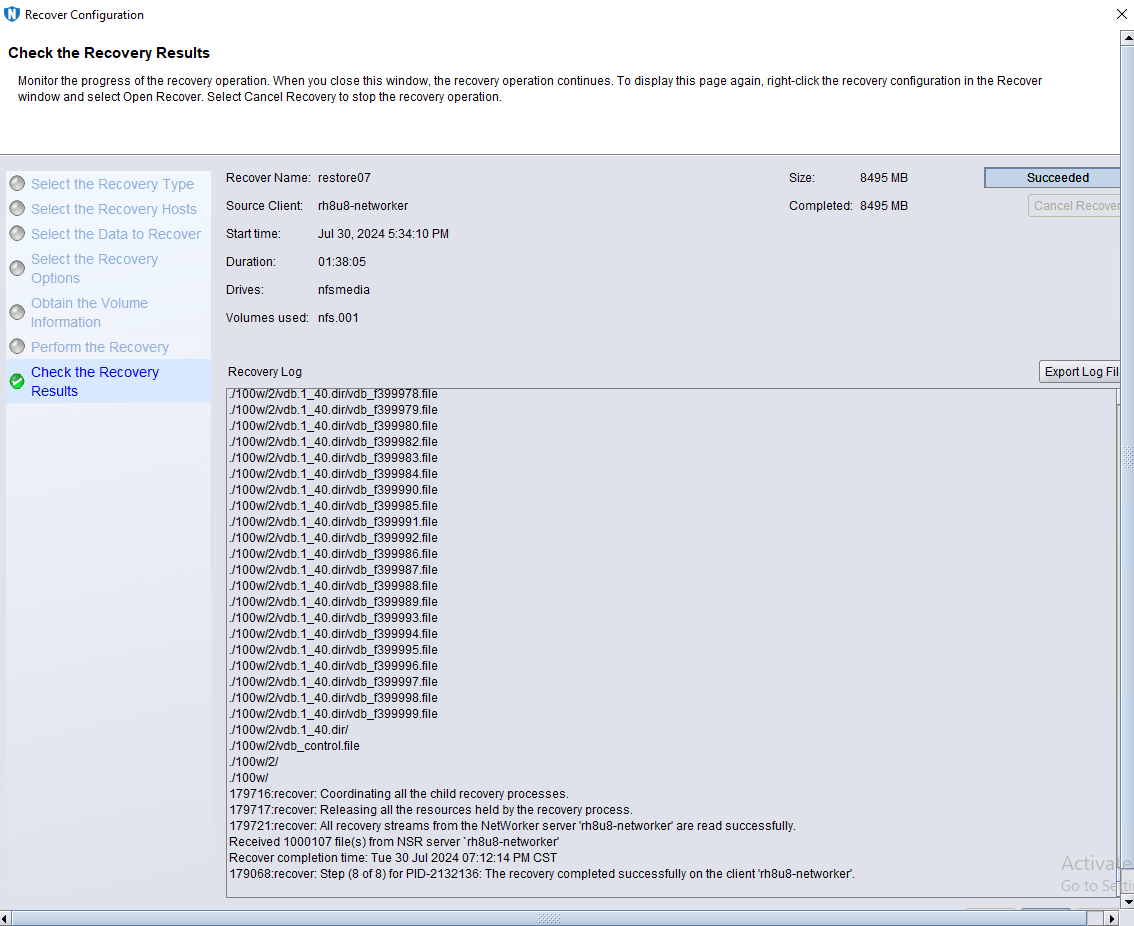Select the Check the Recovery Results step
This screenshot has width=1134, height=926.
click(95, 381)
